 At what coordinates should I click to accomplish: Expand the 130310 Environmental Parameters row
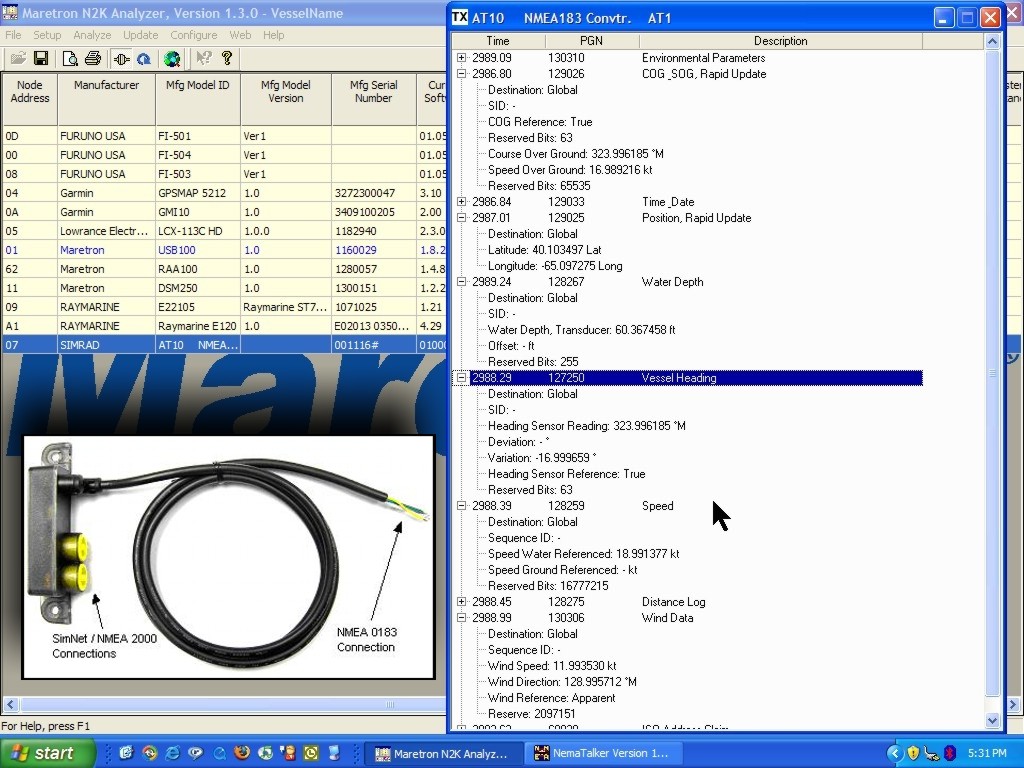[462, 57]
